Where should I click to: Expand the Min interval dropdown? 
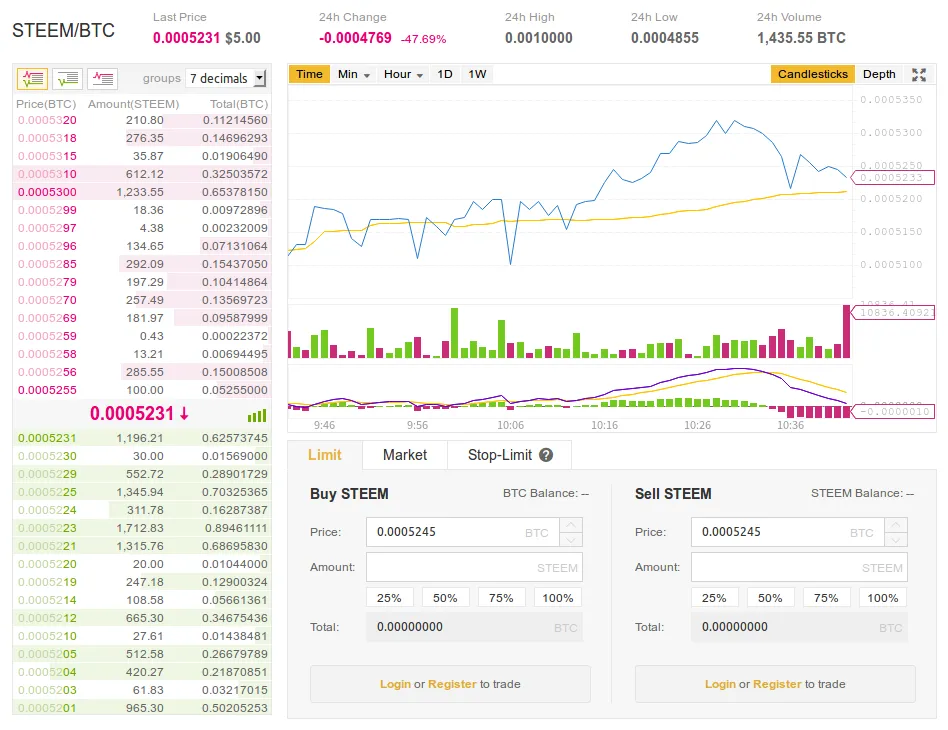click(354, 74)
